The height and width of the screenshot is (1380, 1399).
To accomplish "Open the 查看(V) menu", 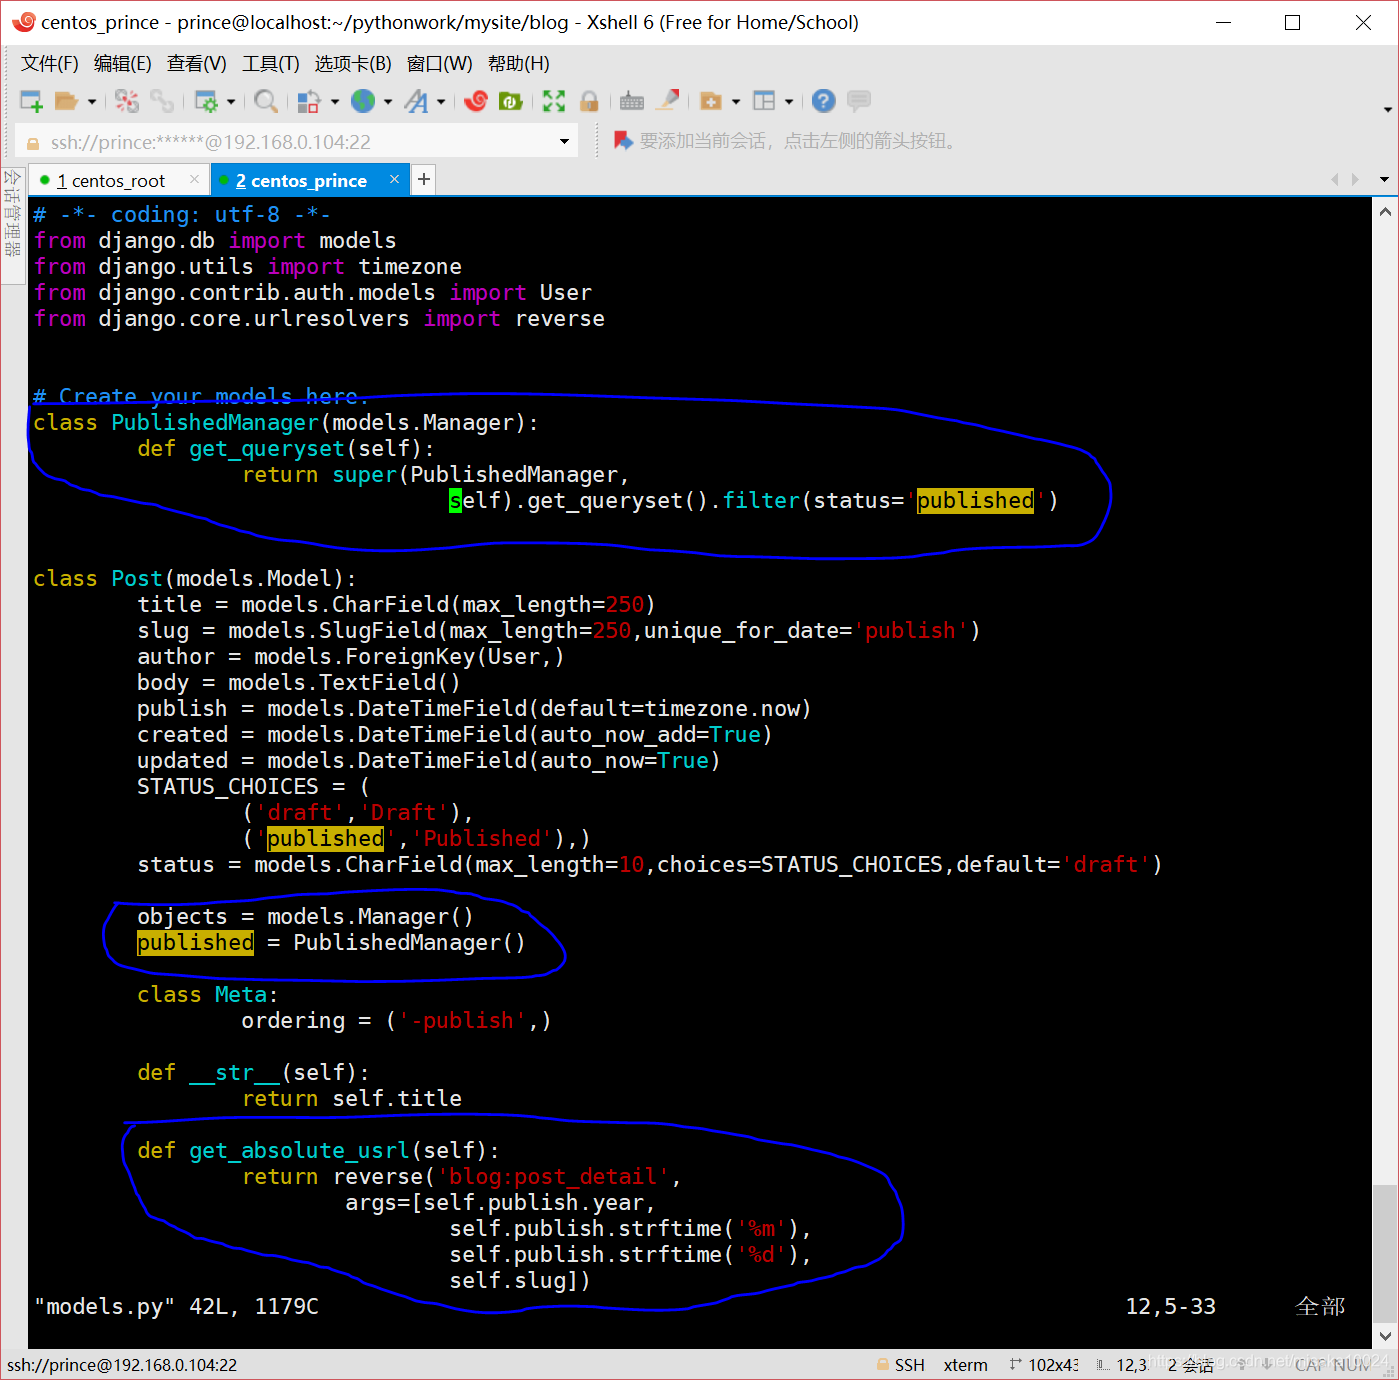I will click(x=197, y=64).
